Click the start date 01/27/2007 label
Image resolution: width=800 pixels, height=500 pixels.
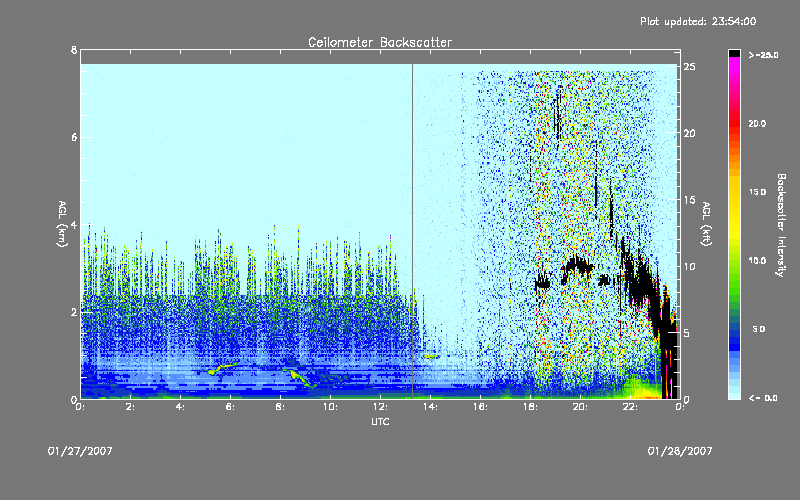pos(80,451)
